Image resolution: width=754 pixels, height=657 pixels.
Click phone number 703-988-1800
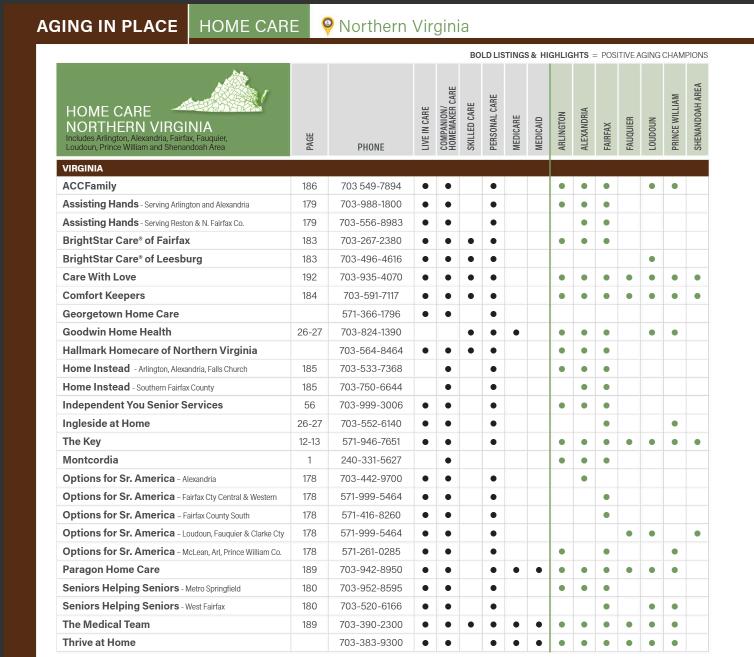371,204
